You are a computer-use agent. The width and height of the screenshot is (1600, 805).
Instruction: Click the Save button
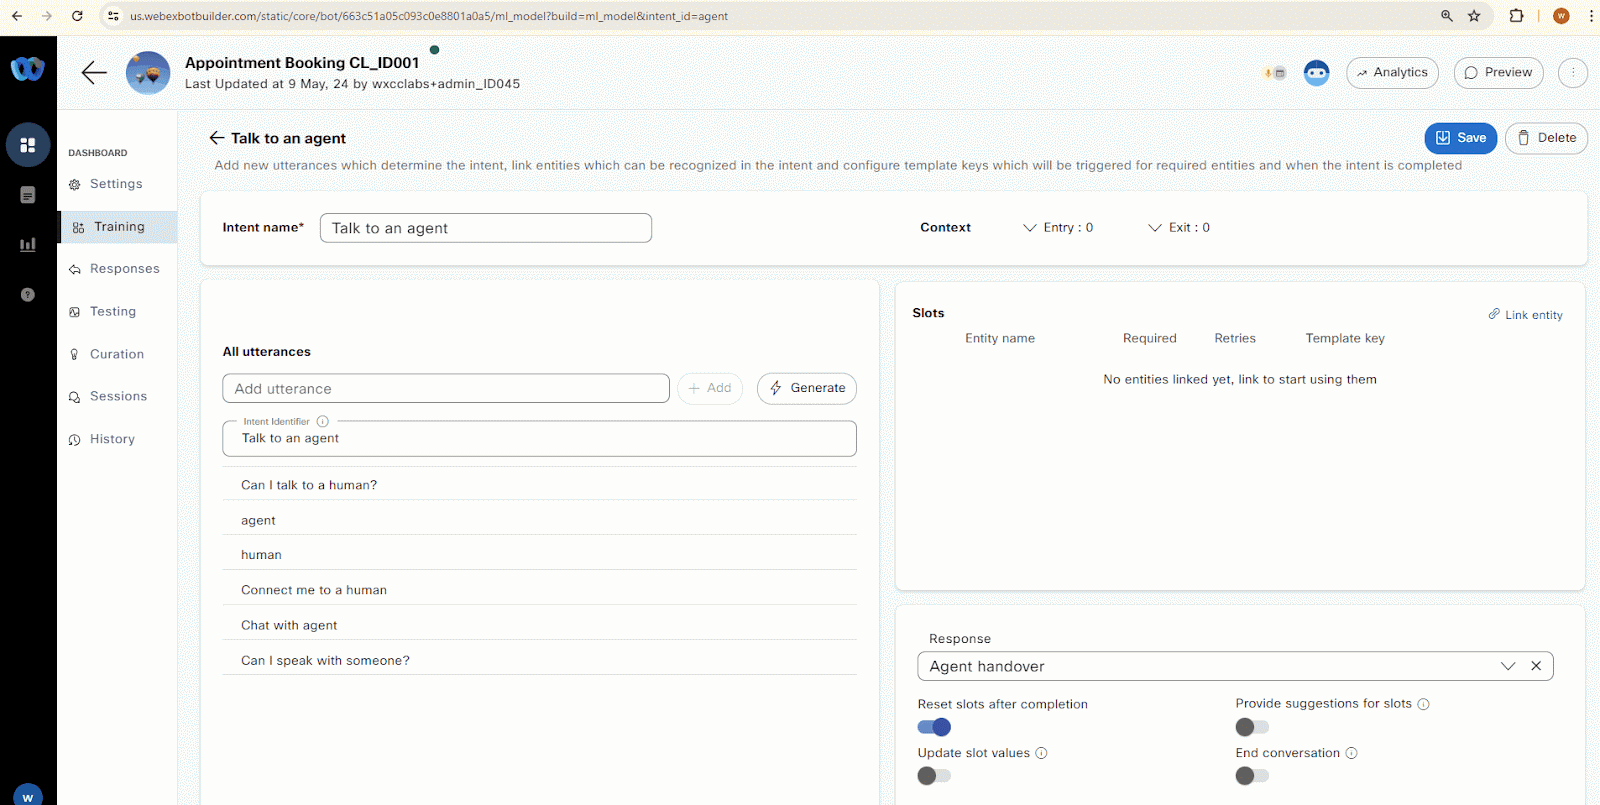1460,138
